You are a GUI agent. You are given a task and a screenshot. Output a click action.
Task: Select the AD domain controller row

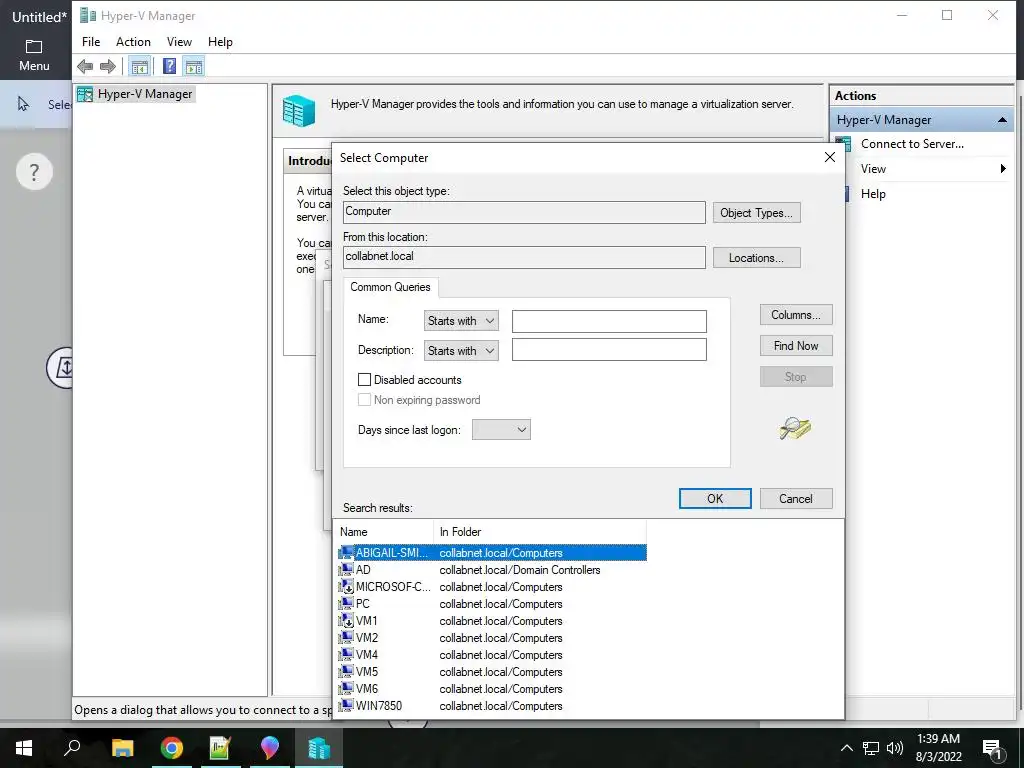(492, 569)
